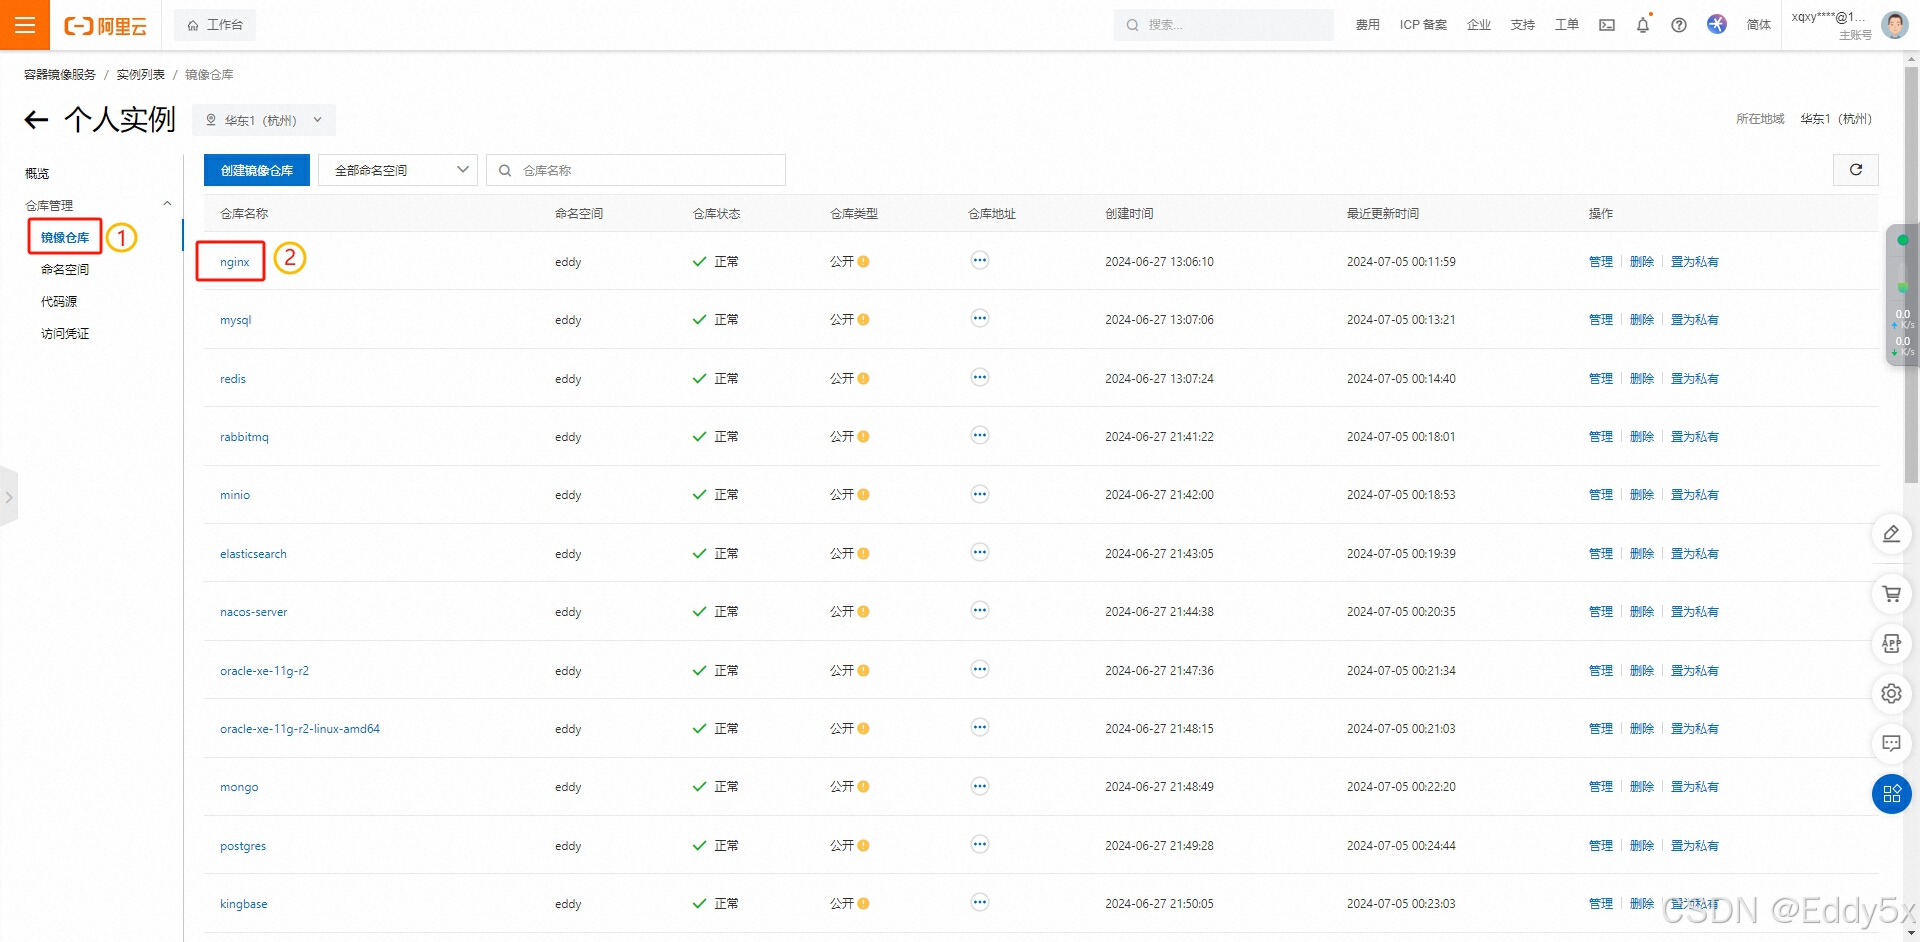Click the public type info icon for nginx

pos(863,262)
